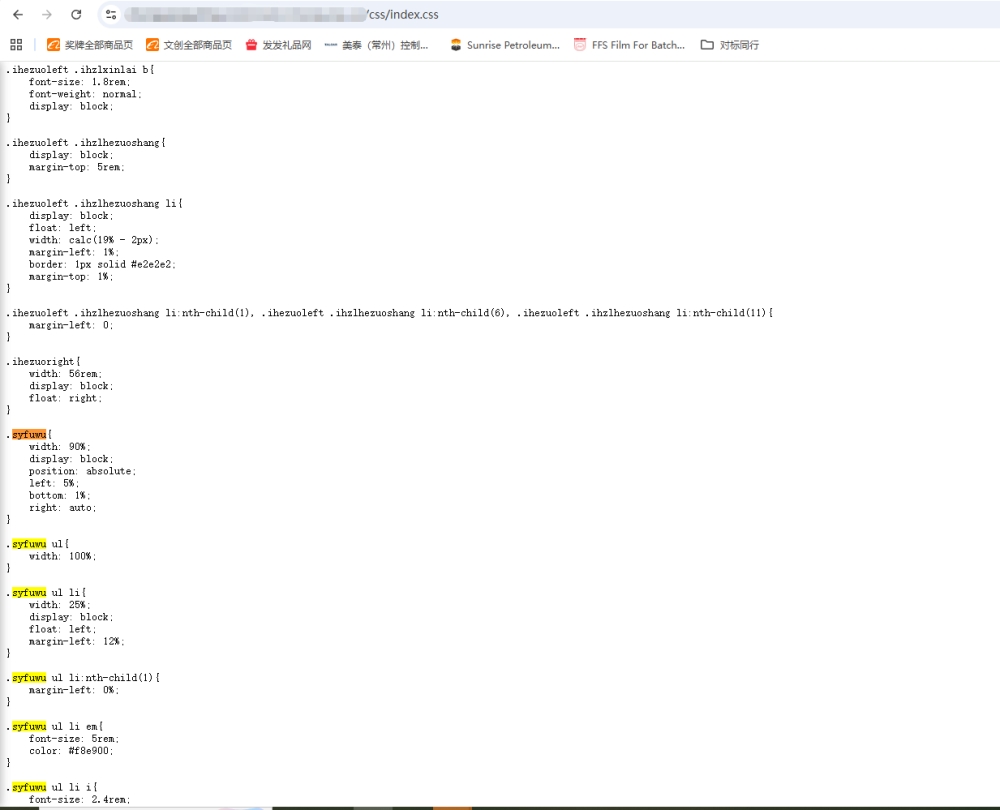Open the FFS Film For Batch bookmark
The image size is (1000, 810).
(x=629, y=45)
